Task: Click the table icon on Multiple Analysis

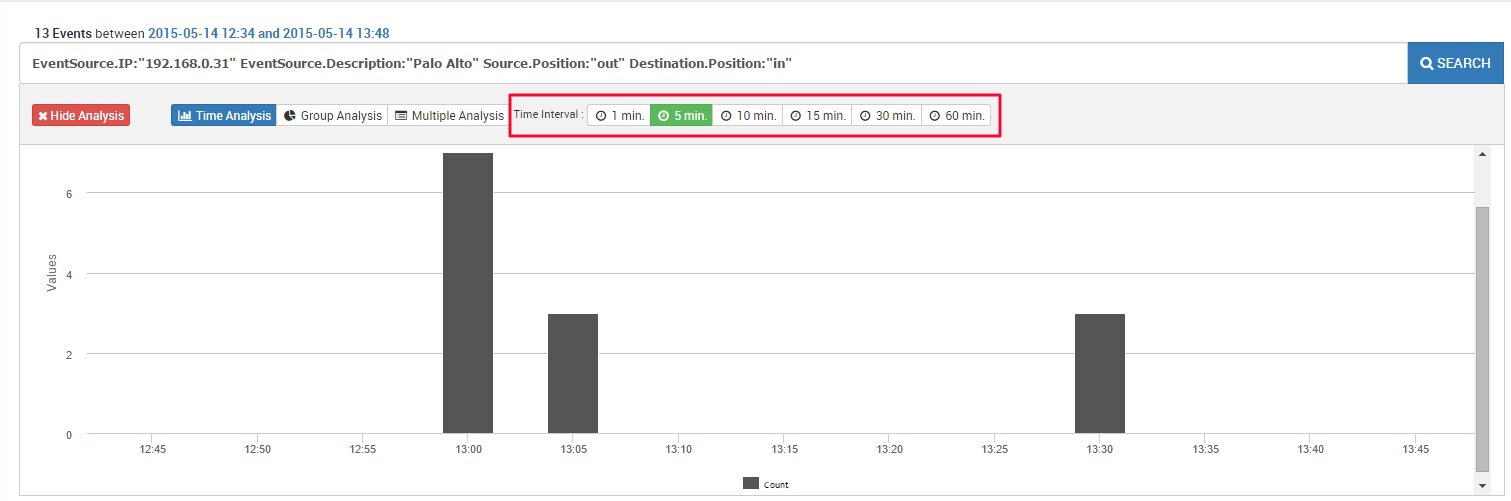Action: tap(401, 116)
